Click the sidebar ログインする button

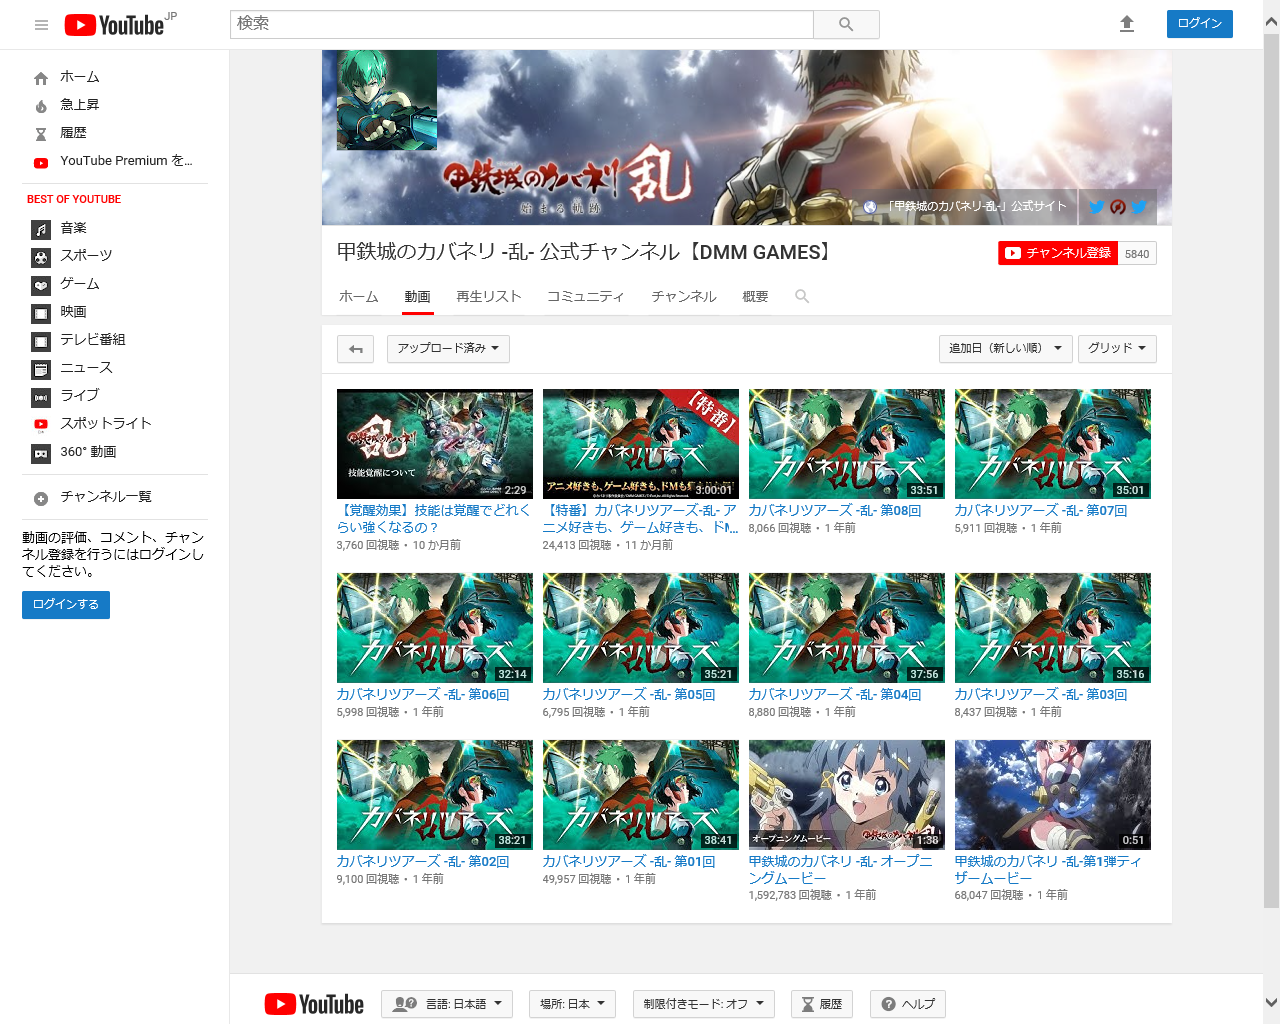tap(66, 605)
